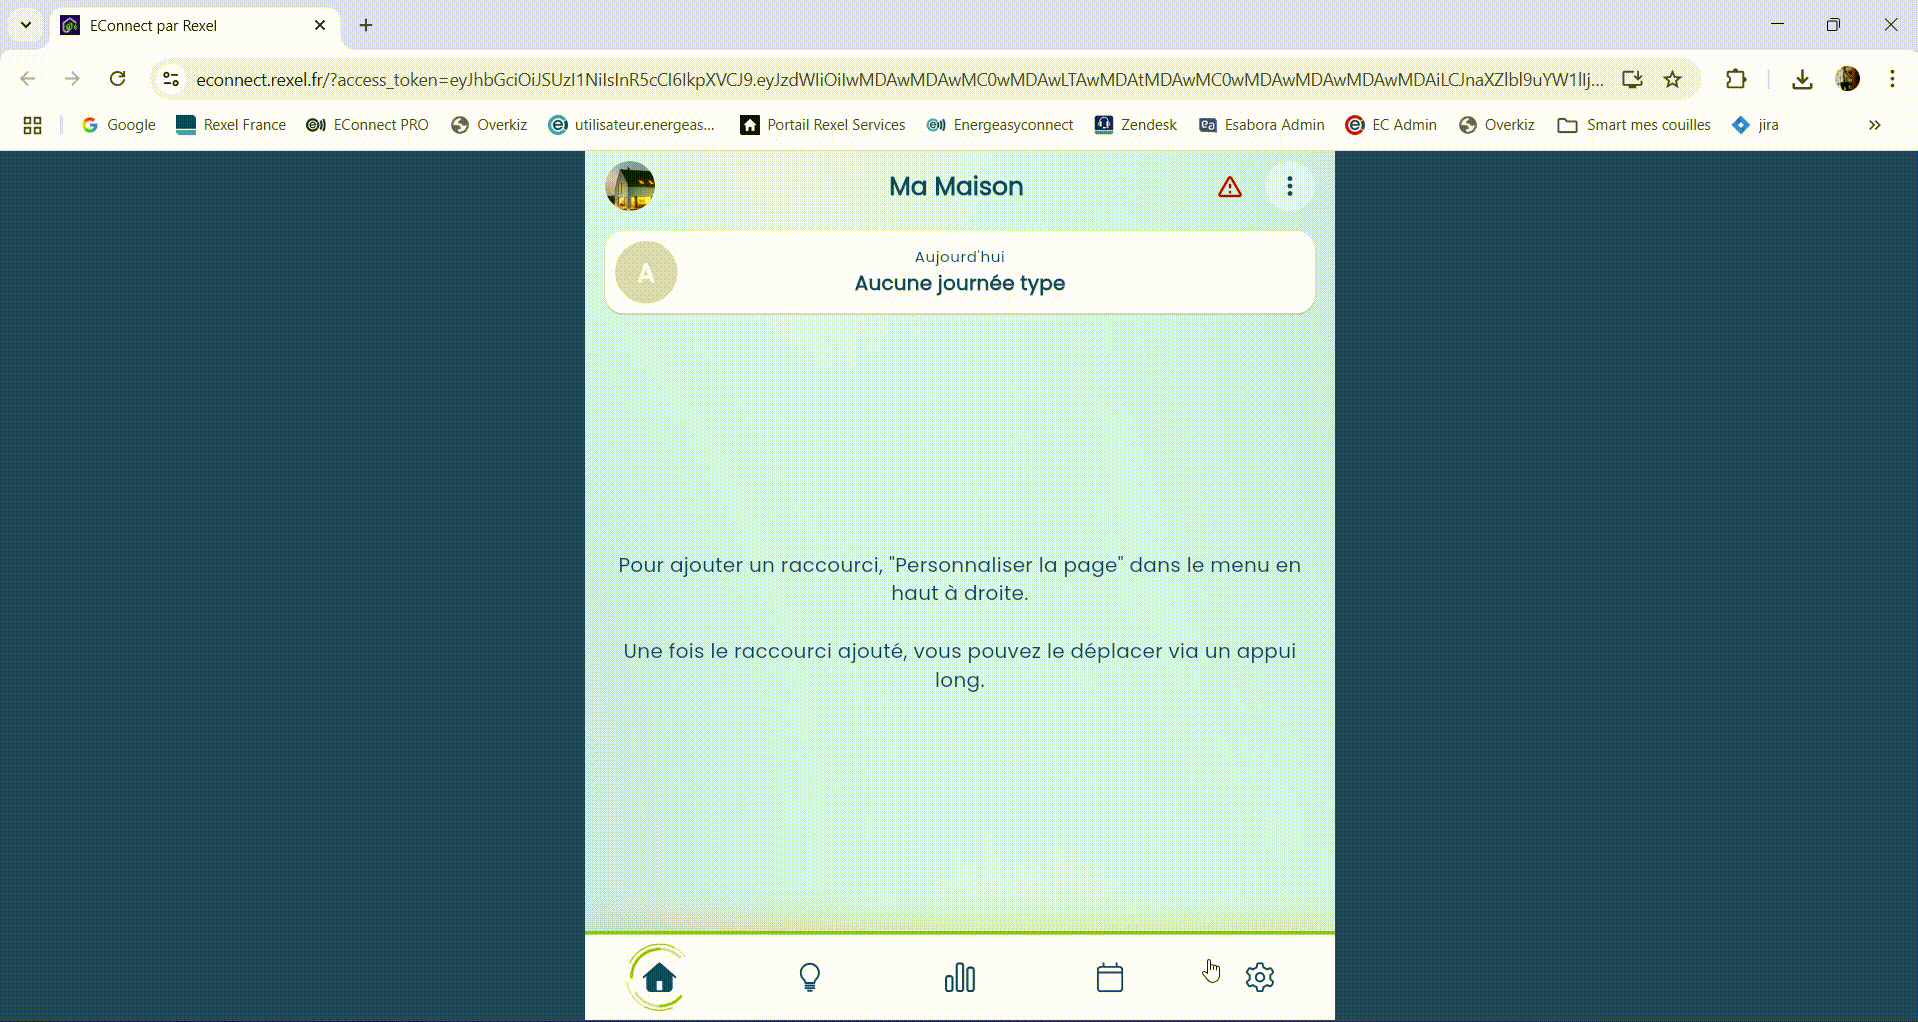This screenshot has width=1918, height=1022.
Task: Open the Rexel France bookmark
Action: pos(231,125)
